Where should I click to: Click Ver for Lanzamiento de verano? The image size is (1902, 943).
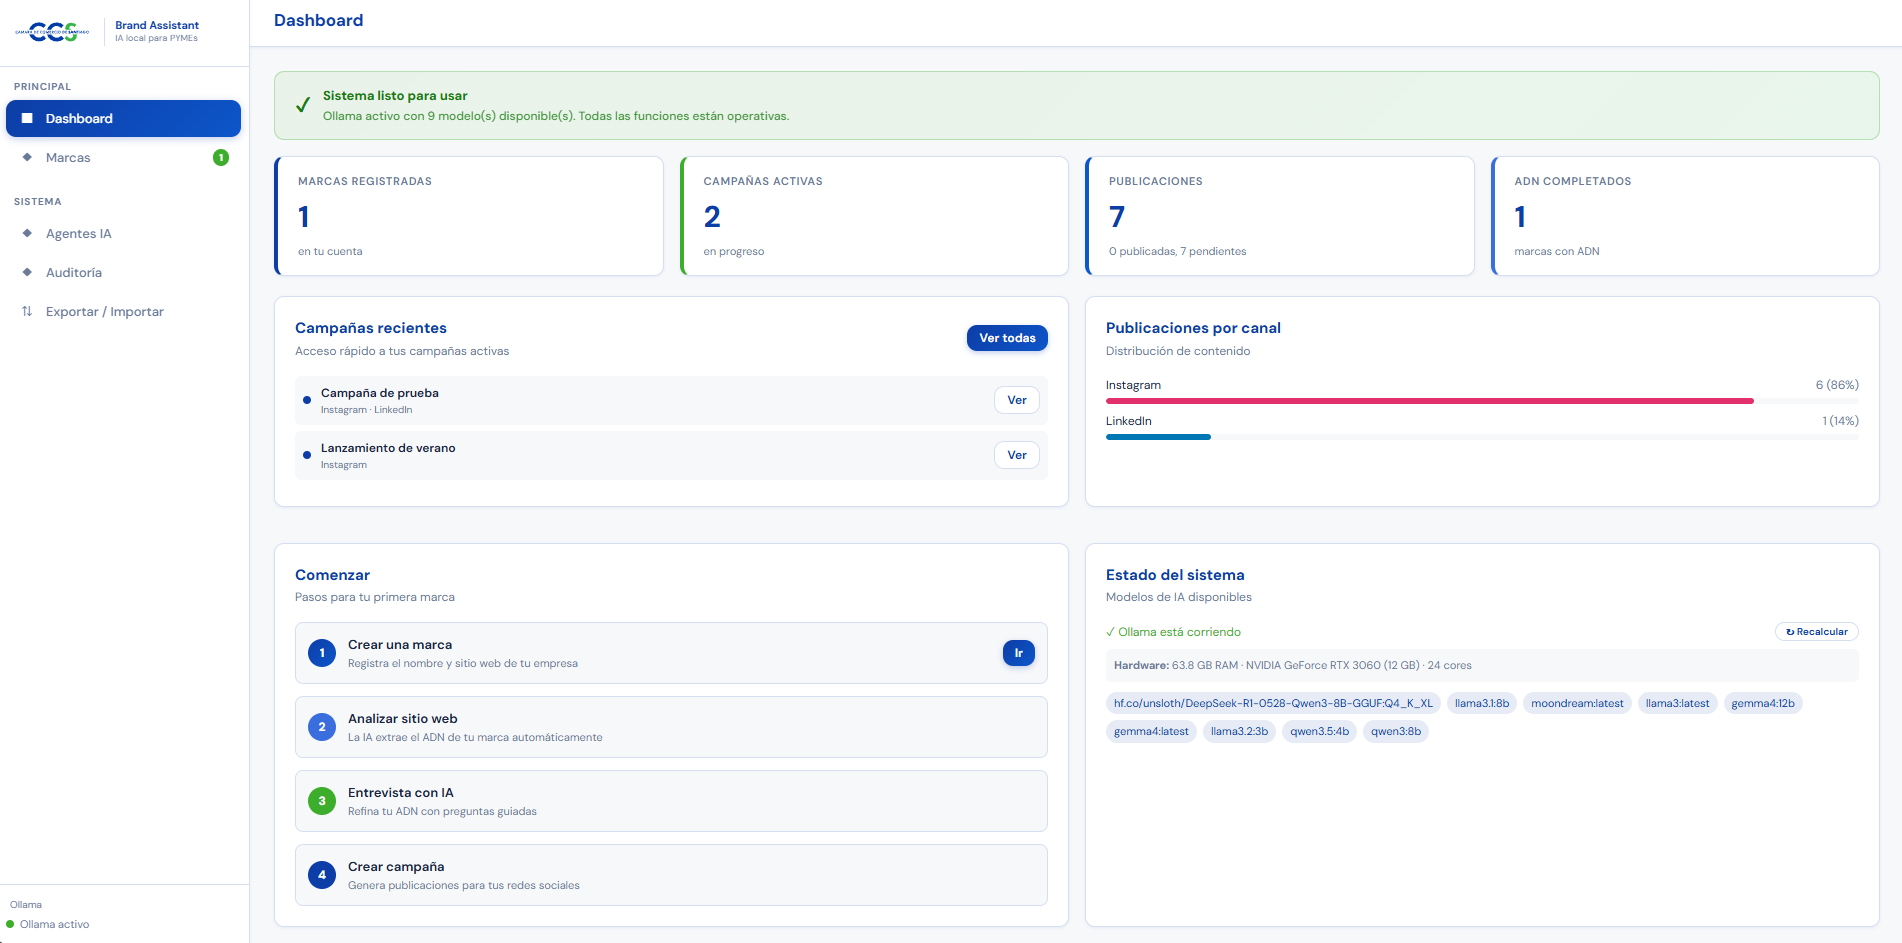click(x=1017, y=455)
